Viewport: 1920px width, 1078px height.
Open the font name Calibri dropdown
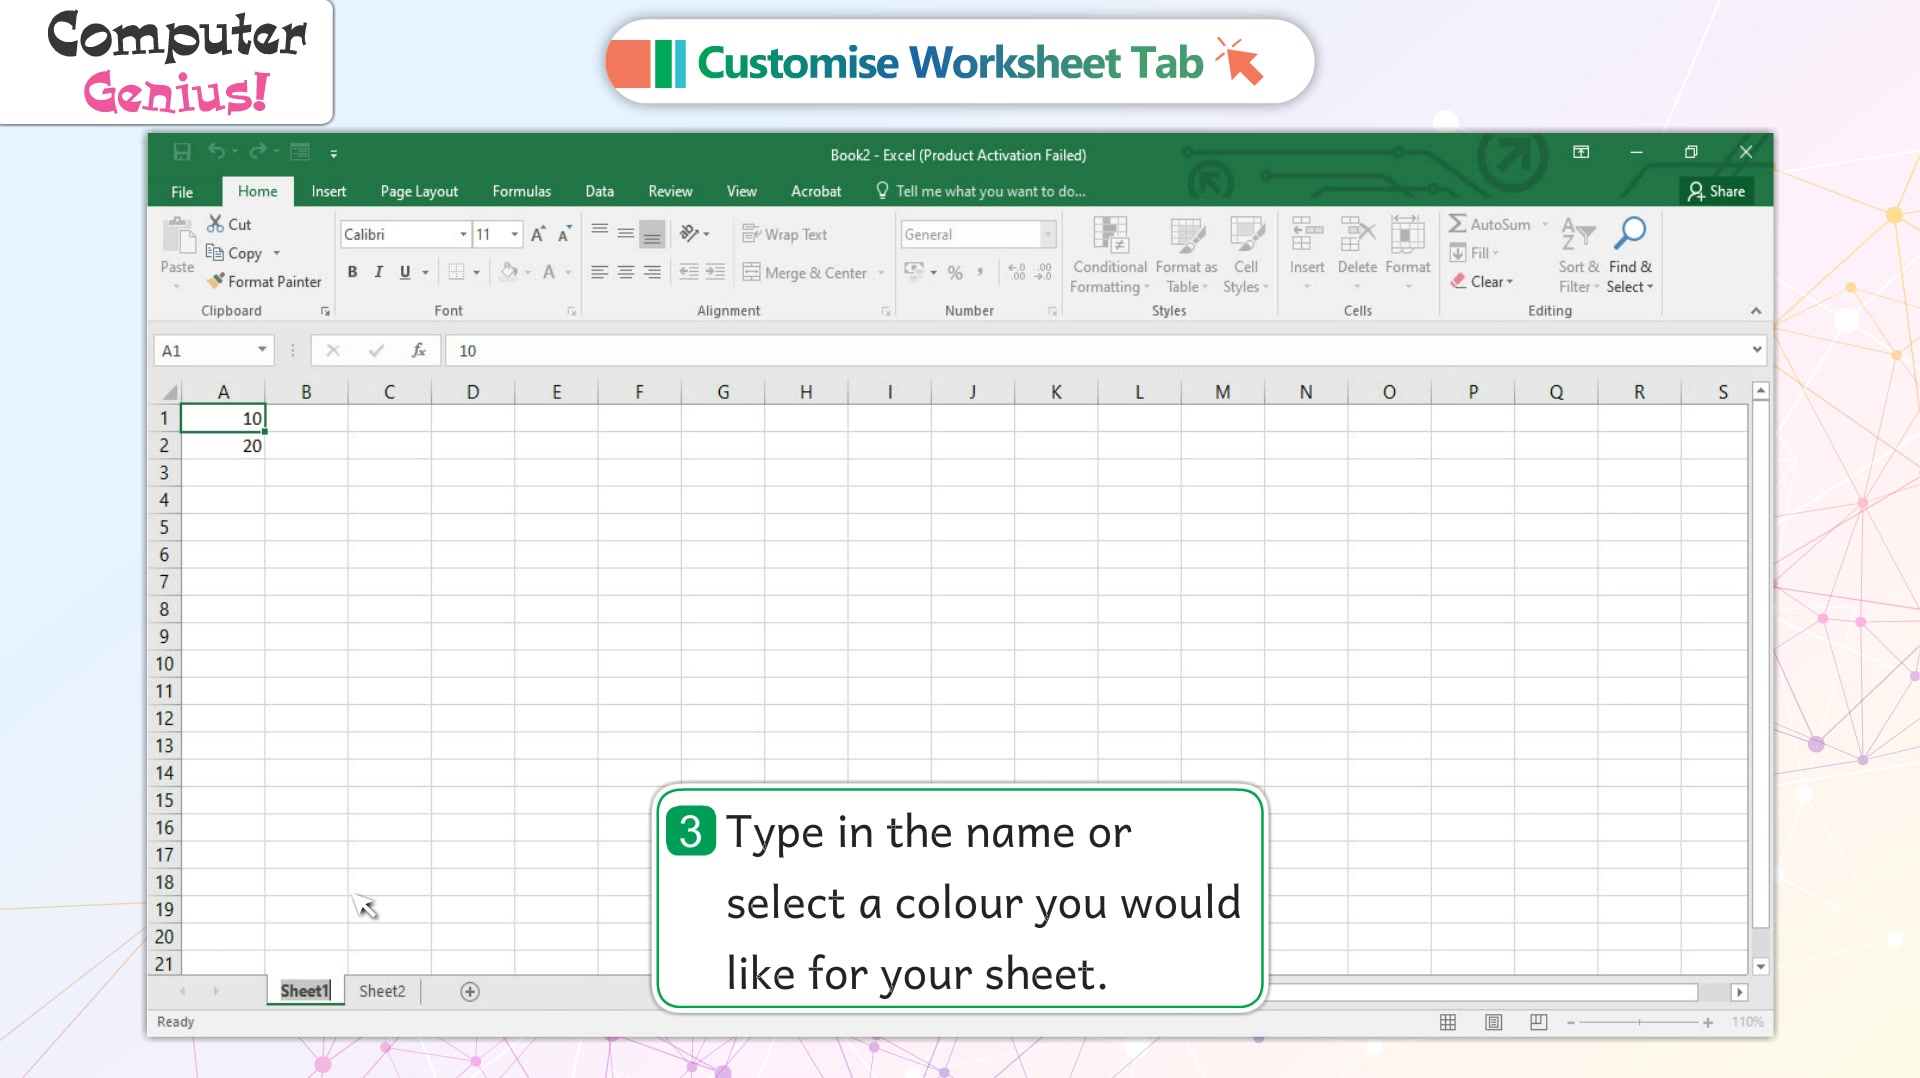(x=463, y=234)
